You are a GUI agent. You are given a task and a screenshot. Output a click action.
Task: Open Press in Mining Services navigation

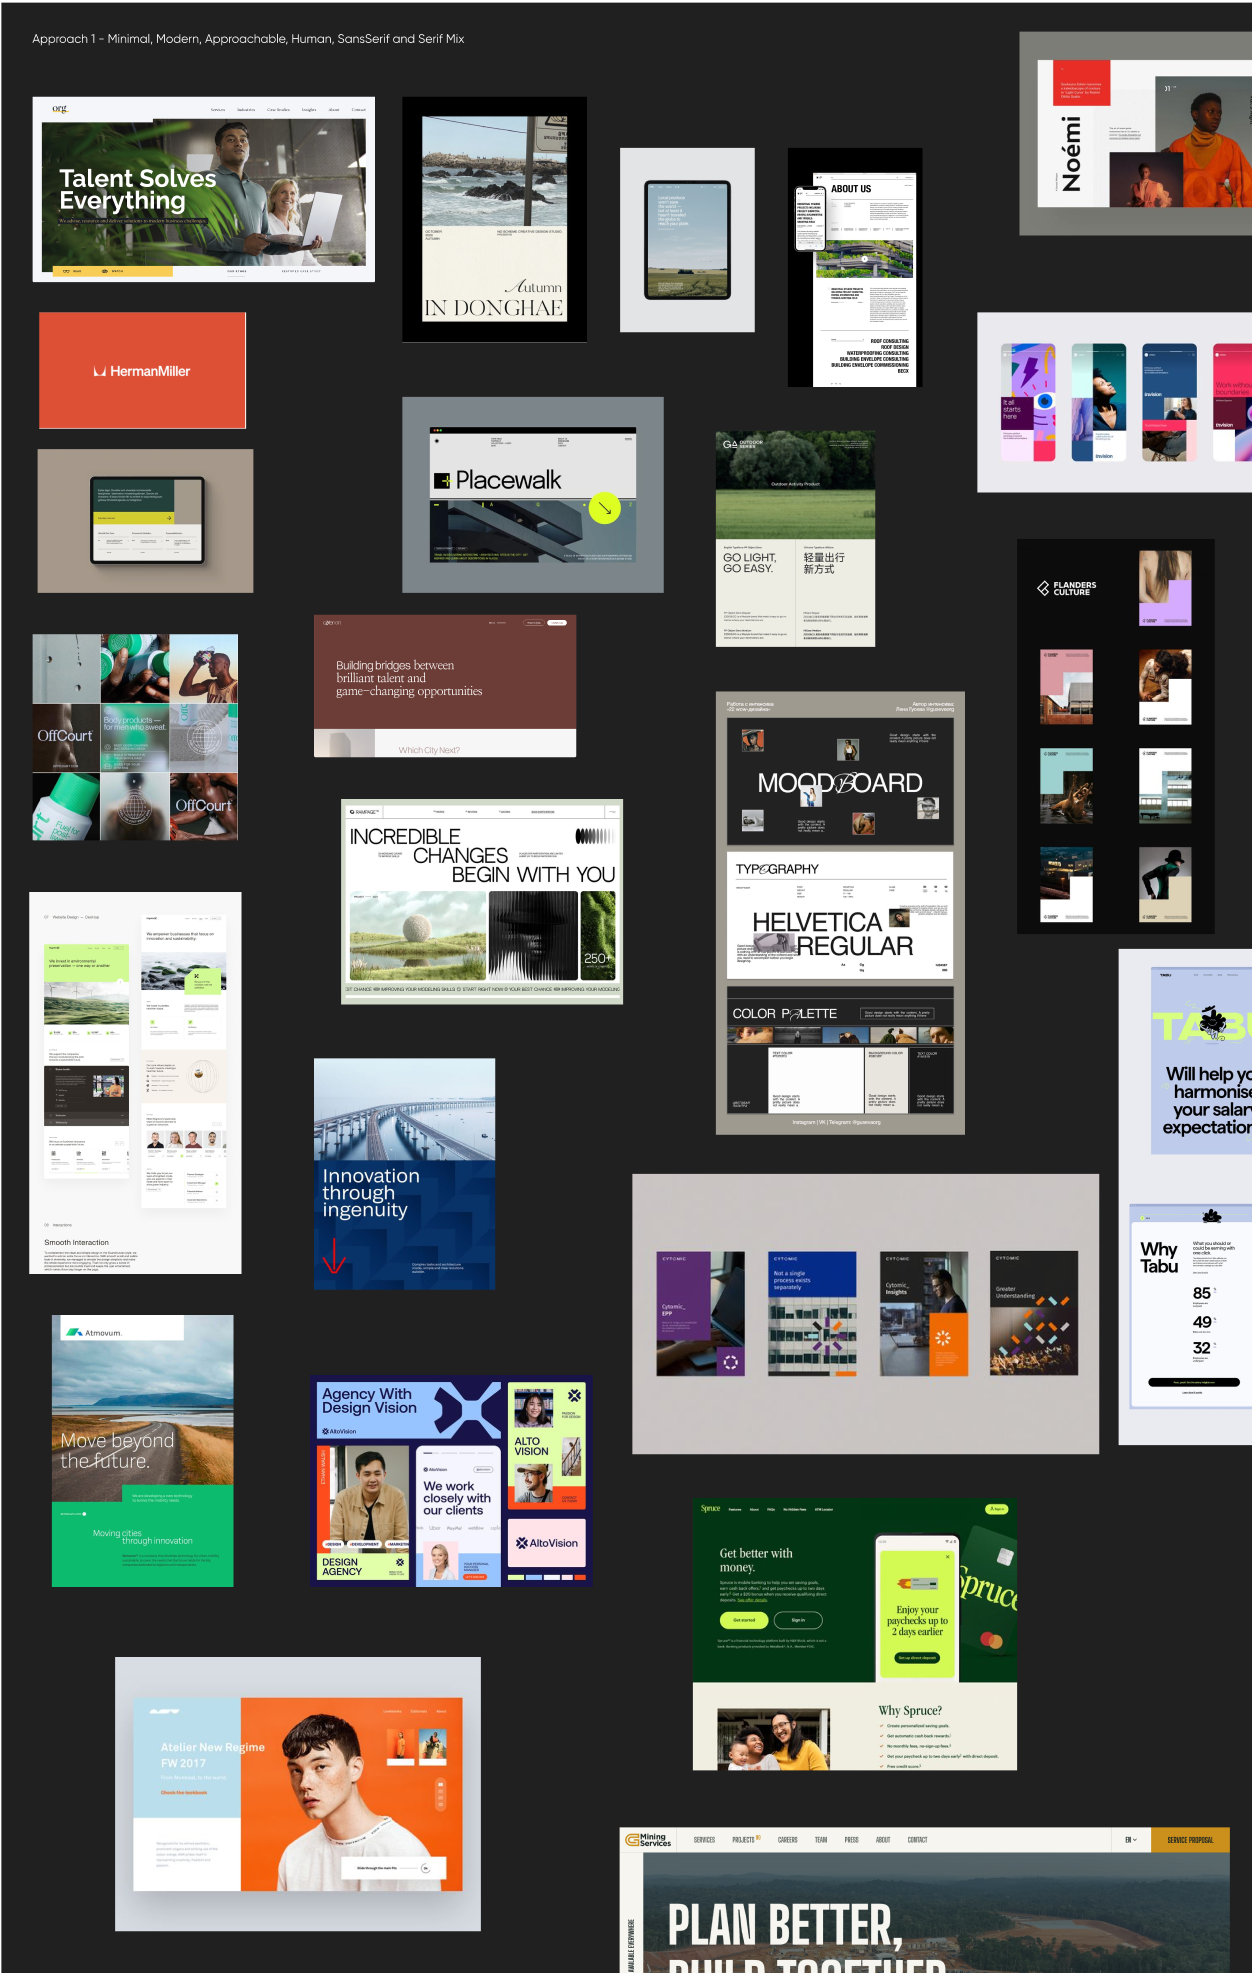851,1840
